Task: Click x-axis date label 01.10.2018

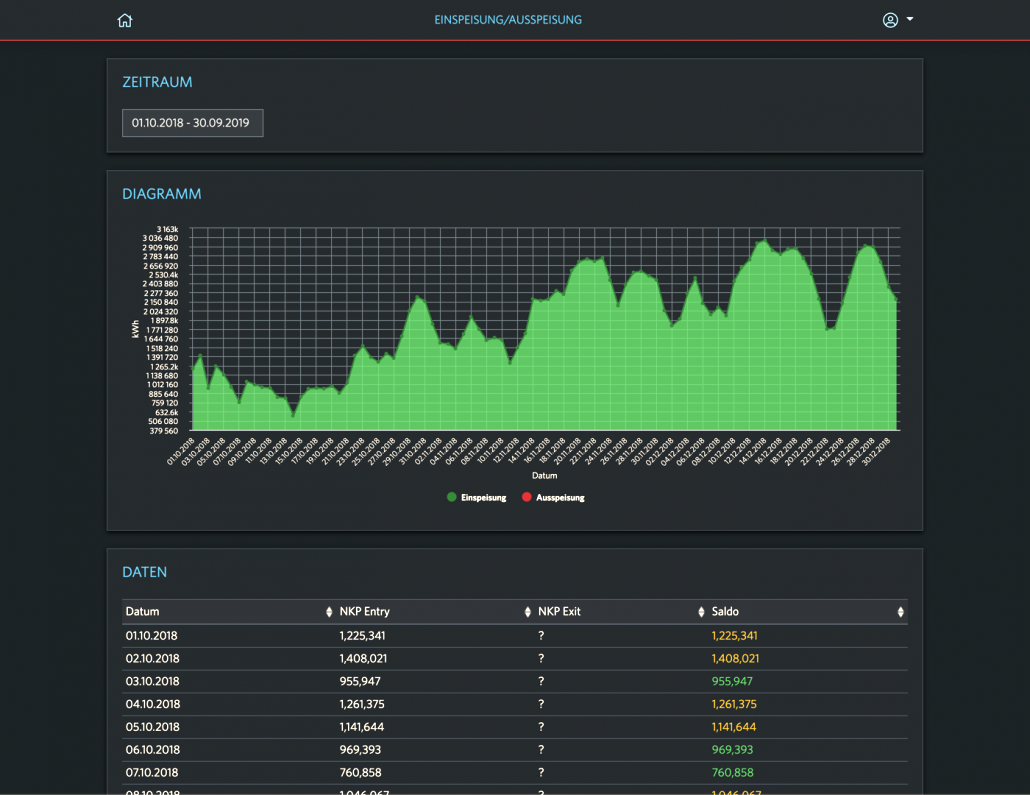Action: point(181,451)
